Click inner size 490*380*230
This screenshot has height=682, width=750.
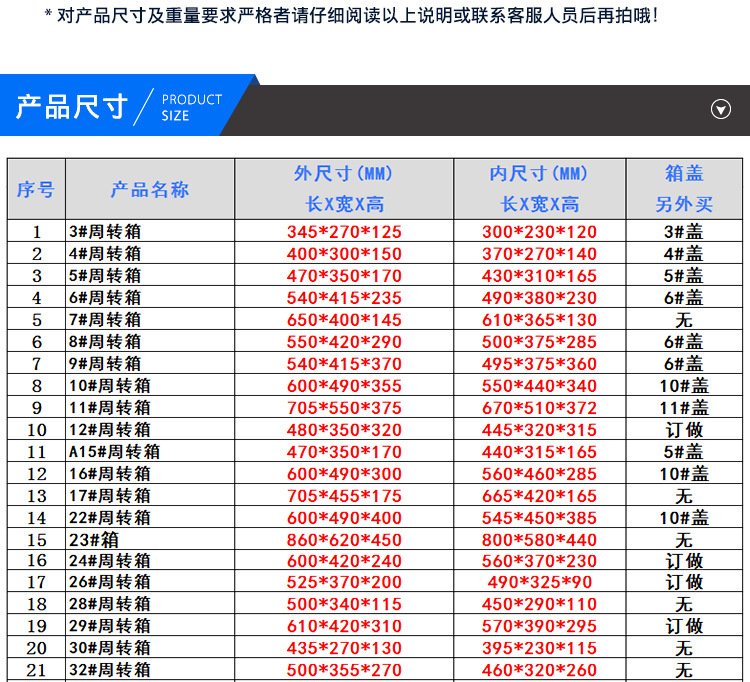point(539,298)
